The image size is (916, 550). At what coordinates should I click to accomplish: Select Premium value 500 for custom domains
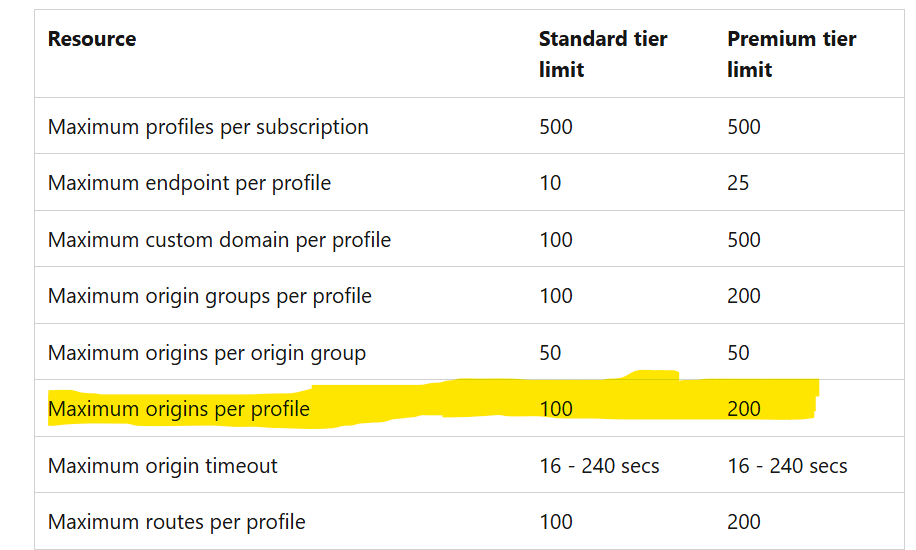[744, 240]
